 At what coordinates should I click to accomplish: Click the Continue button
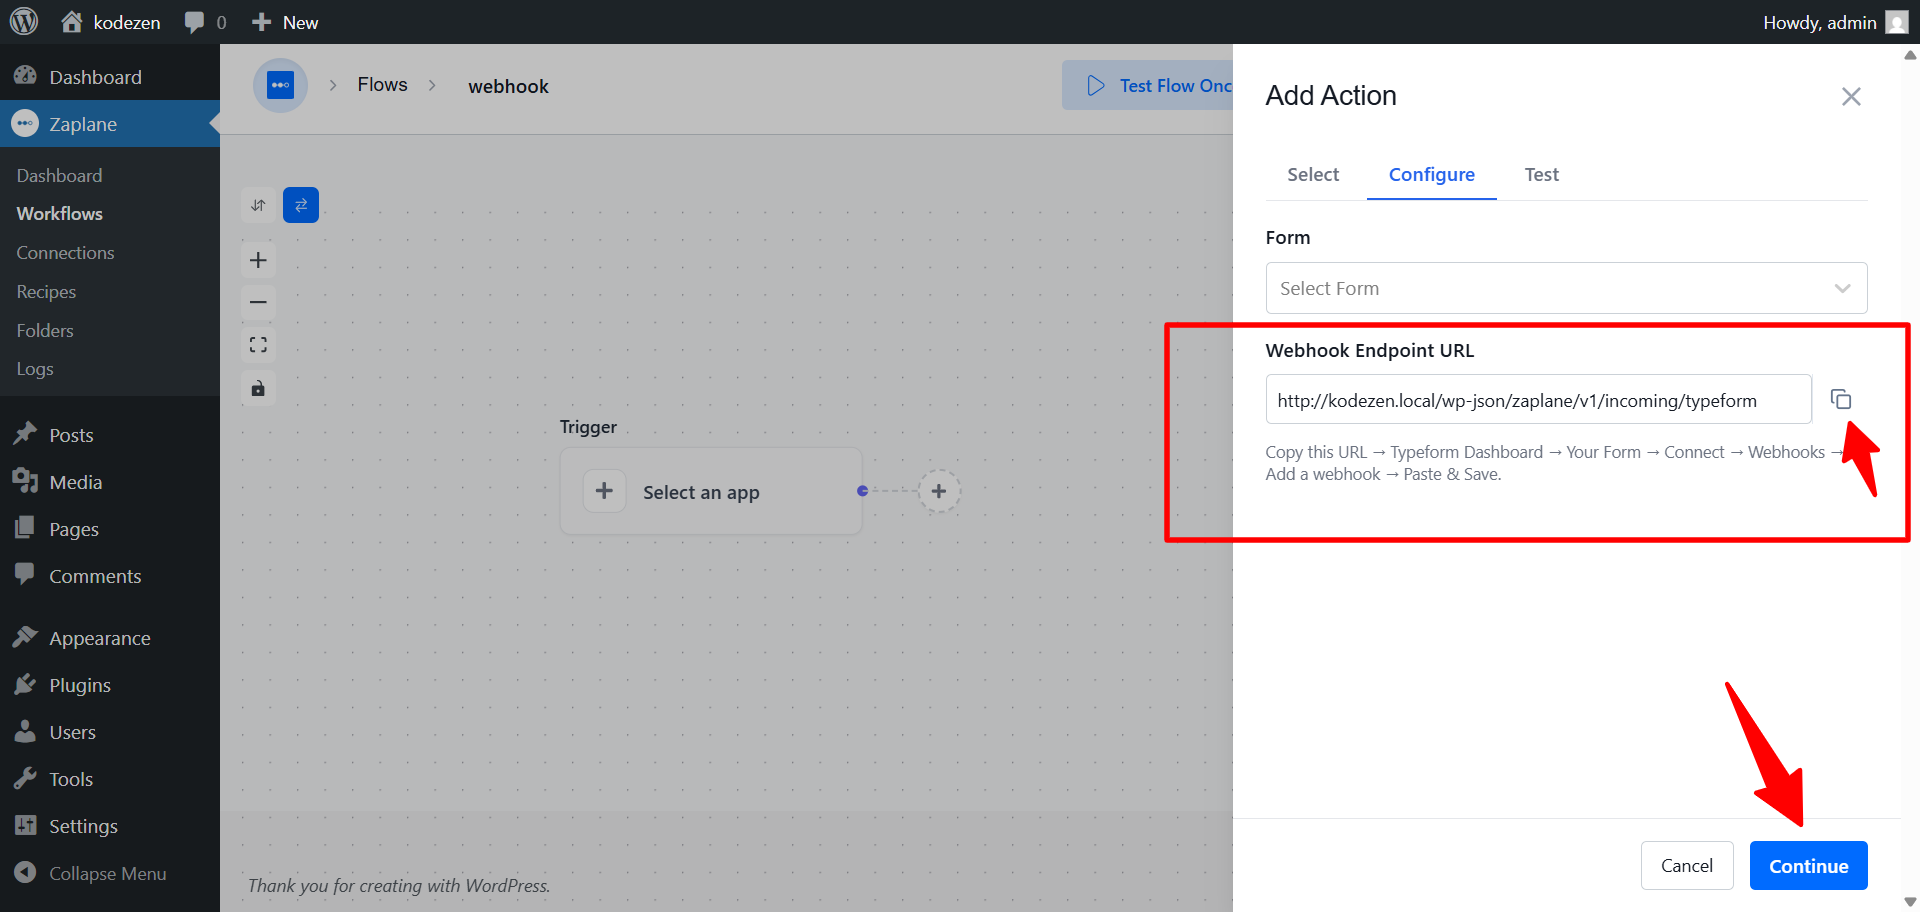click(1808, 866)
